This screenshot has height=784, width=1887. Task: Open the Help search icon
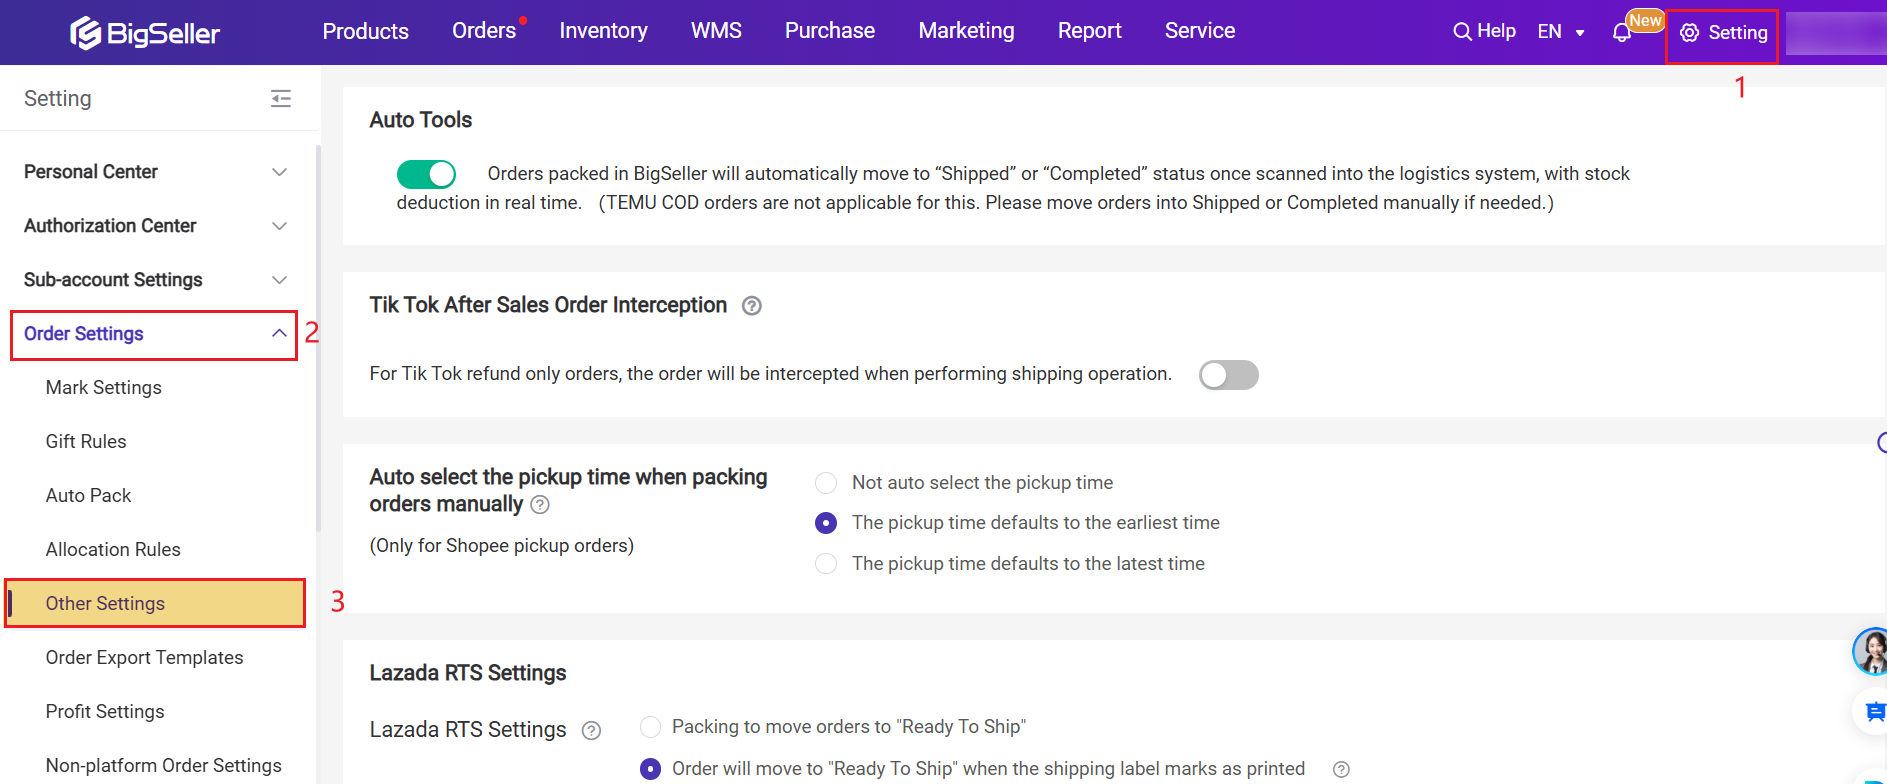1462,32
